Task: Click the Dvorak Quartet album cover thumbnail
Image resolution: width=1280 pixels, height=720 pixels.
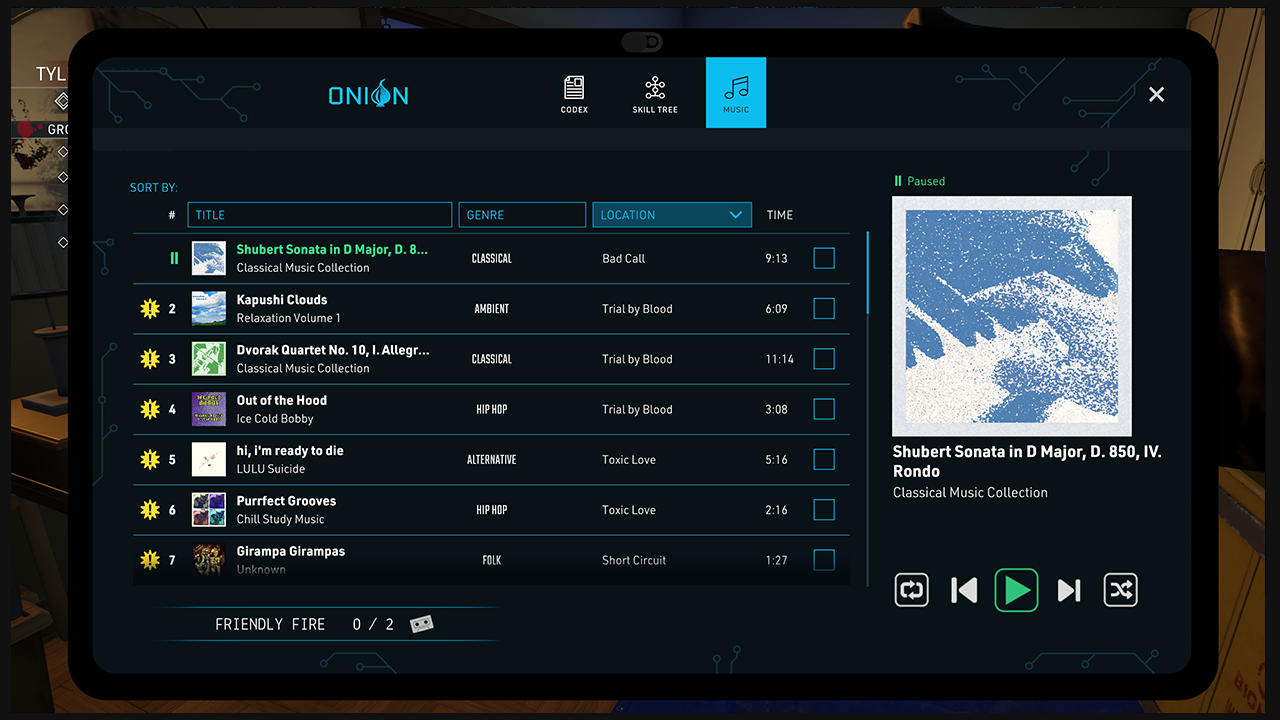Action: click(x=209, y=359)
